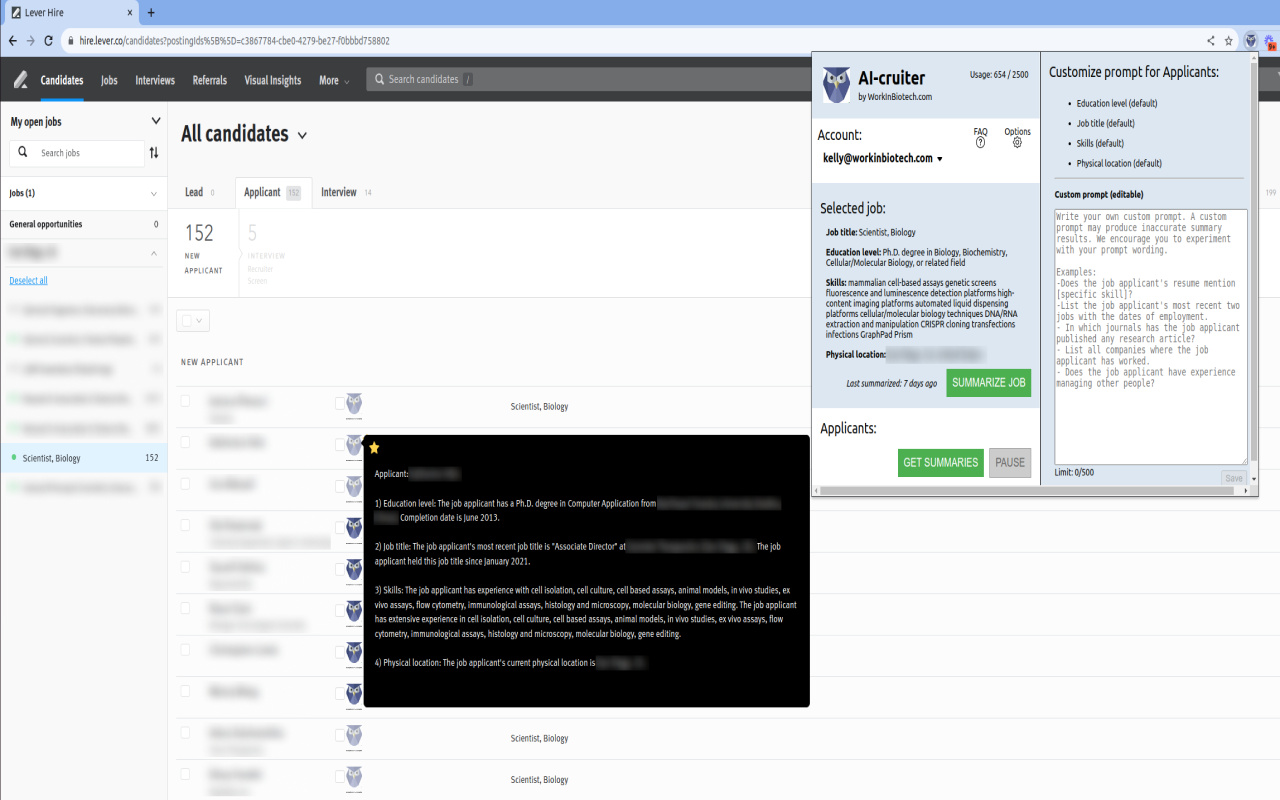Open the More menu in the top navigation
The height and width of the screenshot is (800, 1280).
pos(334,80)
